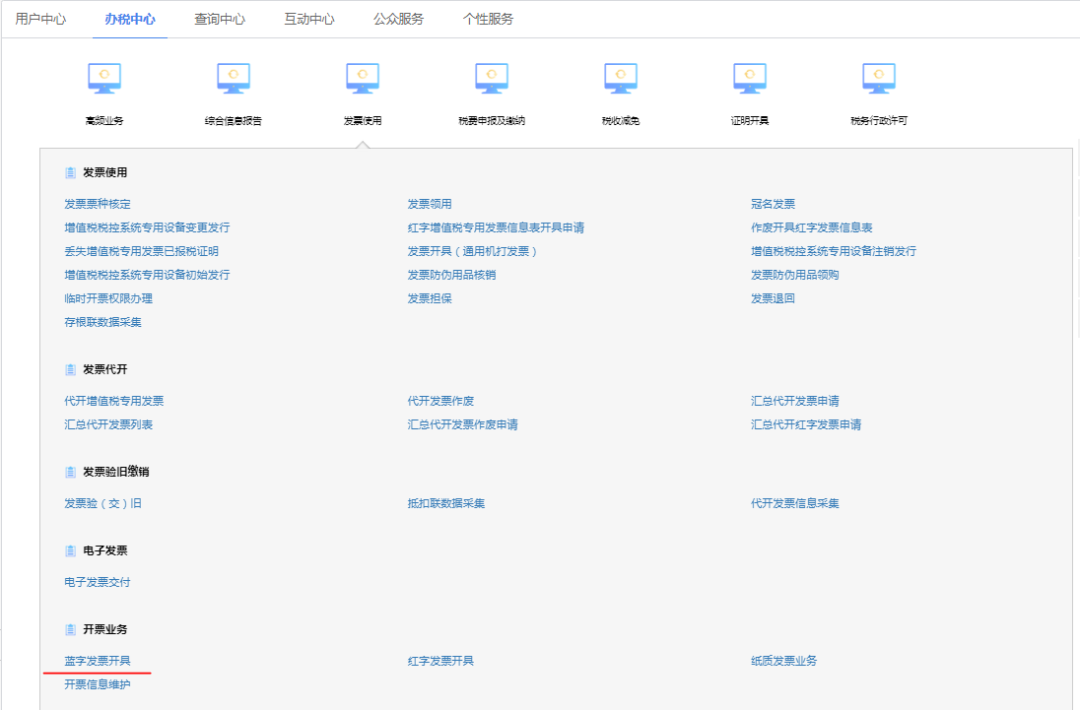Viewport: 1080px width, 710px height.
Task: Click the 代开增值税专用发票 link
Action: tap(114, 401)
